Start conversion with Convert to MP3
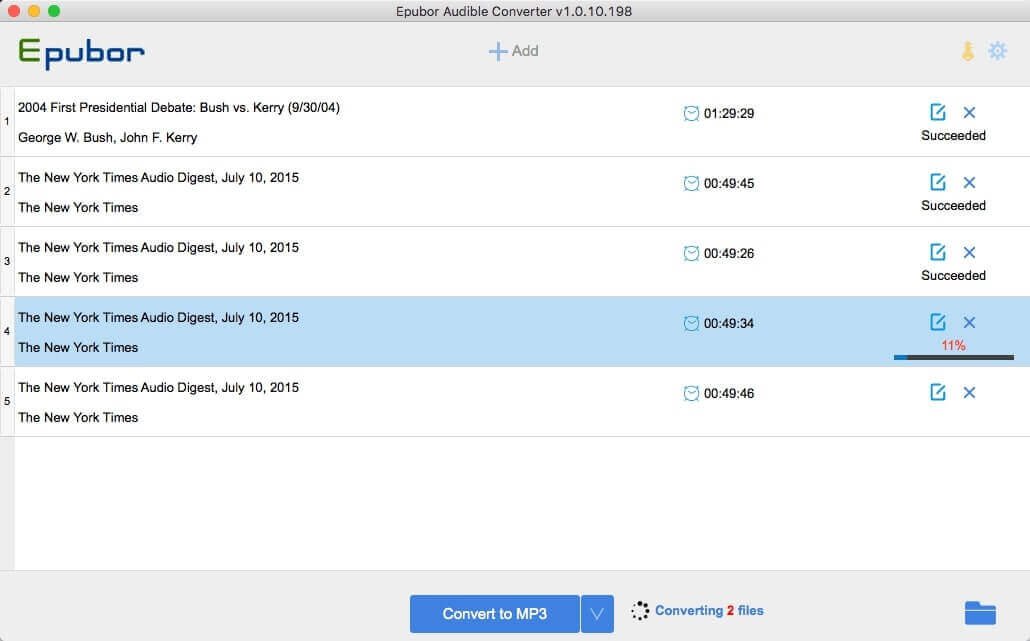 (495, 614)
